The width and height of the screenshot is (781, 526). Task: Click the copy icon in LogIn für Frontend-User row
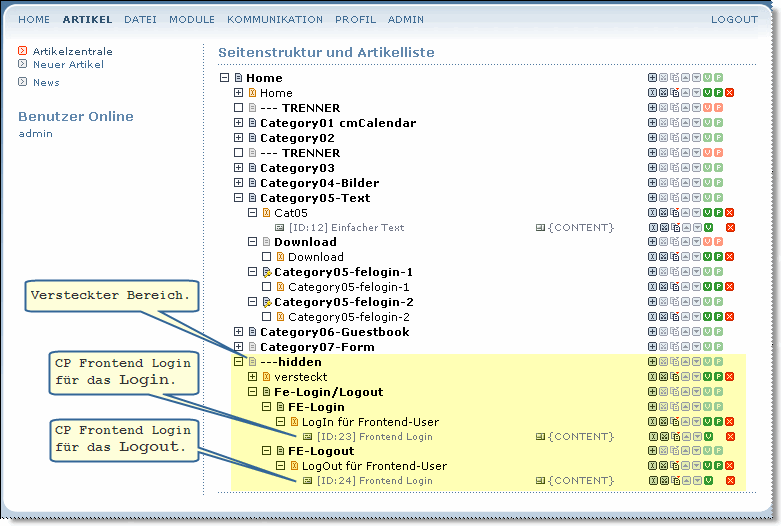675,422
